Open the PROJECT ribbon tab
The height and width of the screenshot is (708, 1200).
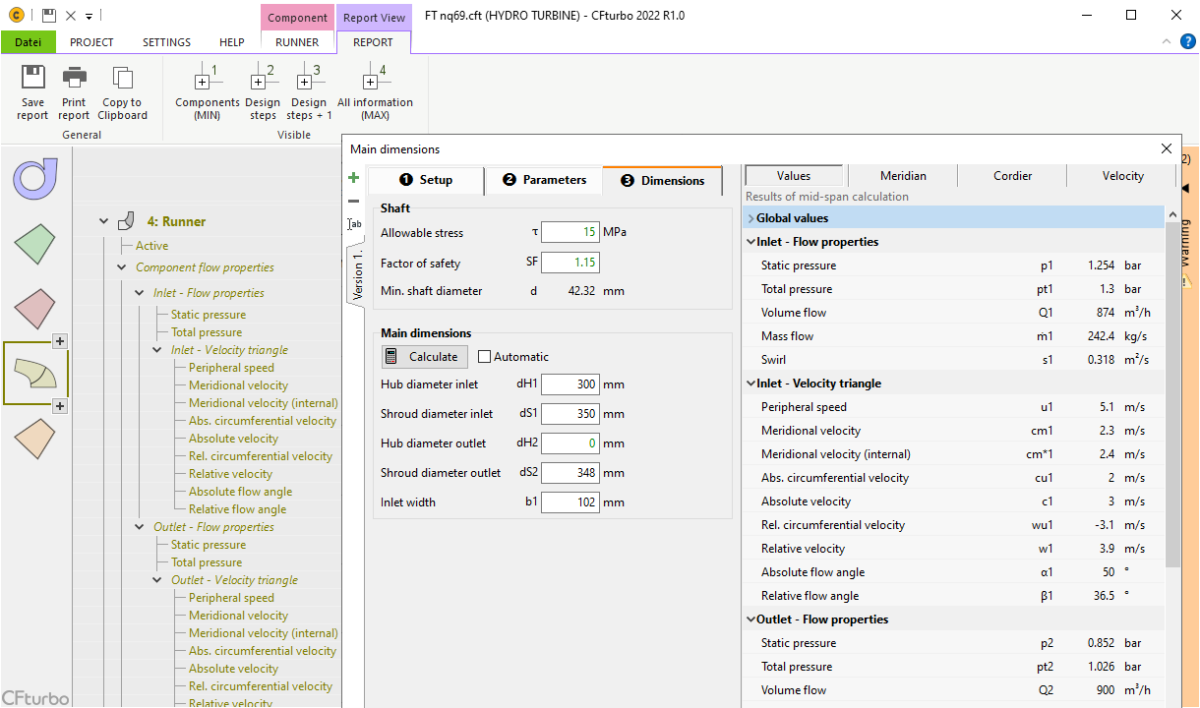92,42
